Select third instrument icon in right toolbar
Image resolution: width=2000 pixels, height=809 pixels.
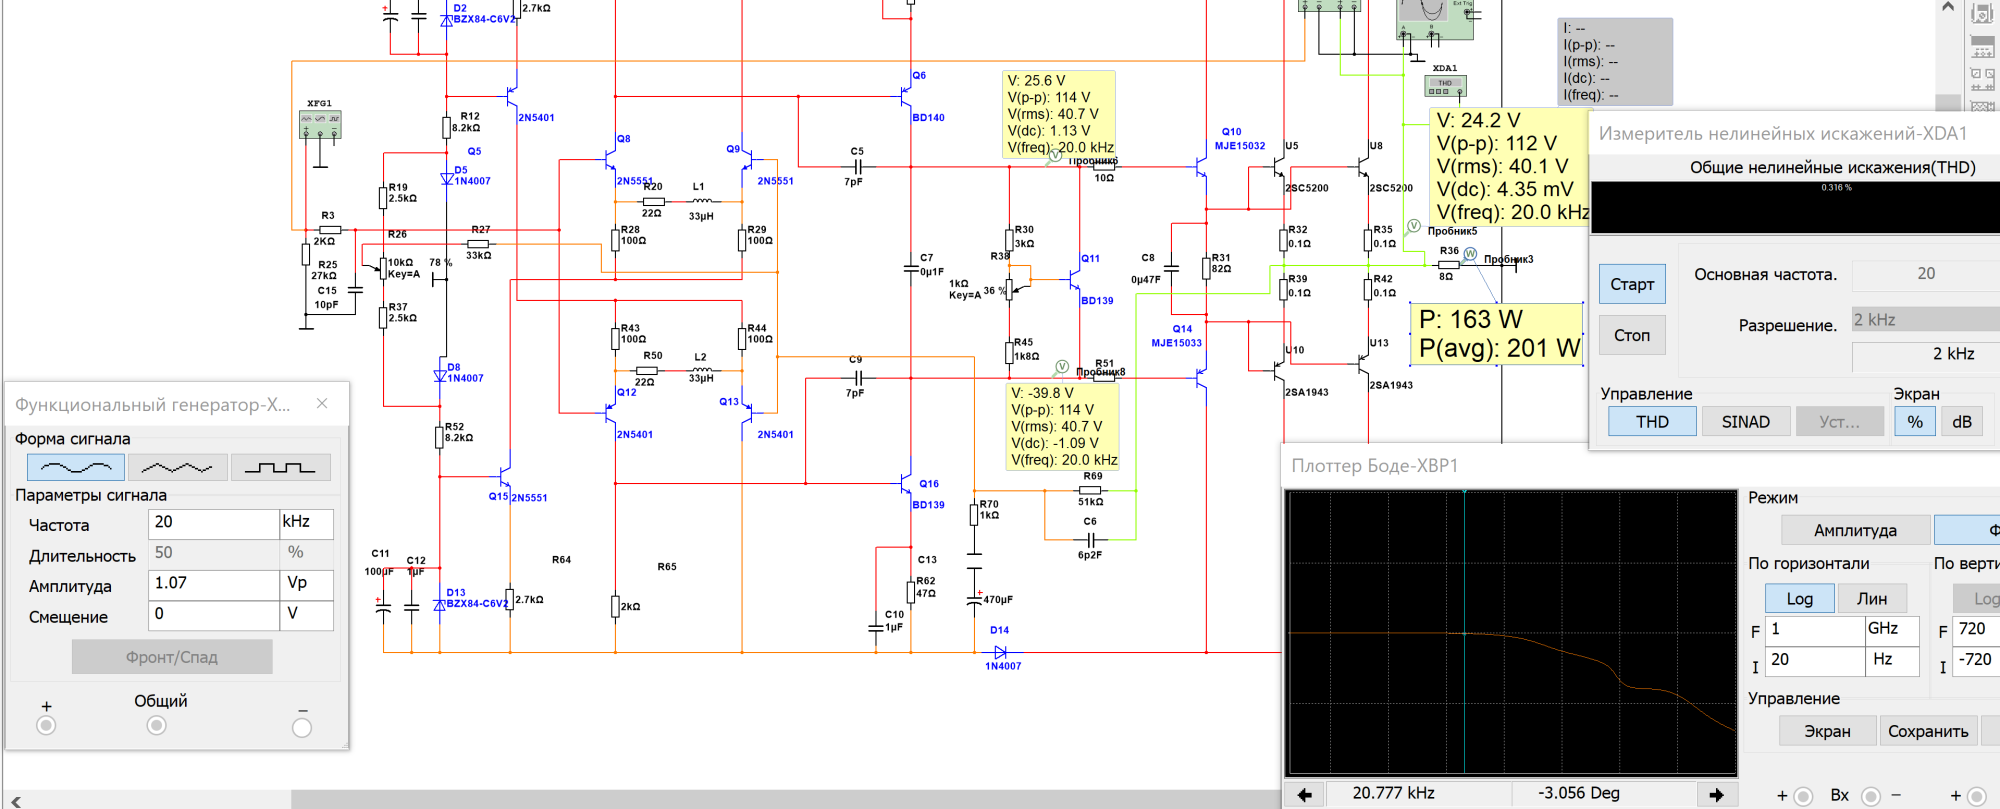[1981, 78]
